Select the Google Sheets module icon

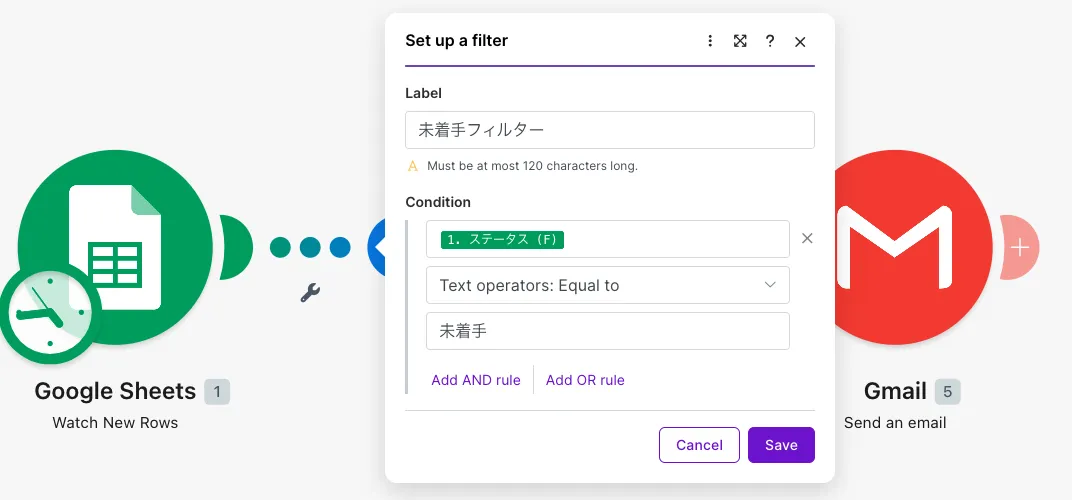(x=115, y=248)
